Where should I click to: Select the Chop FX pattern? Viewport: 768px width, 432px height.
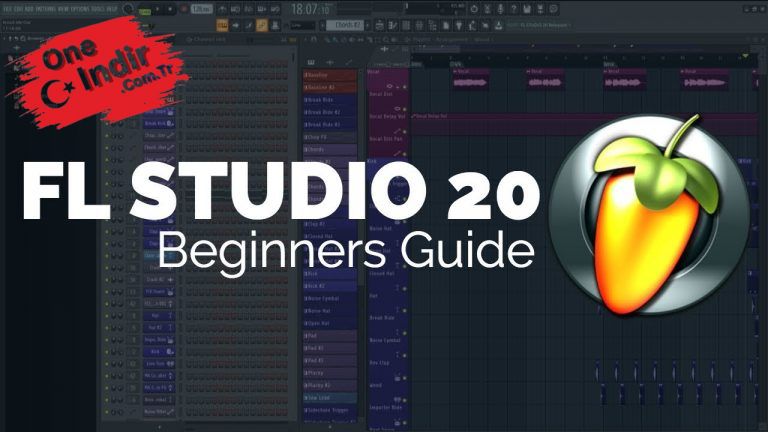click(x=330, y=137)
